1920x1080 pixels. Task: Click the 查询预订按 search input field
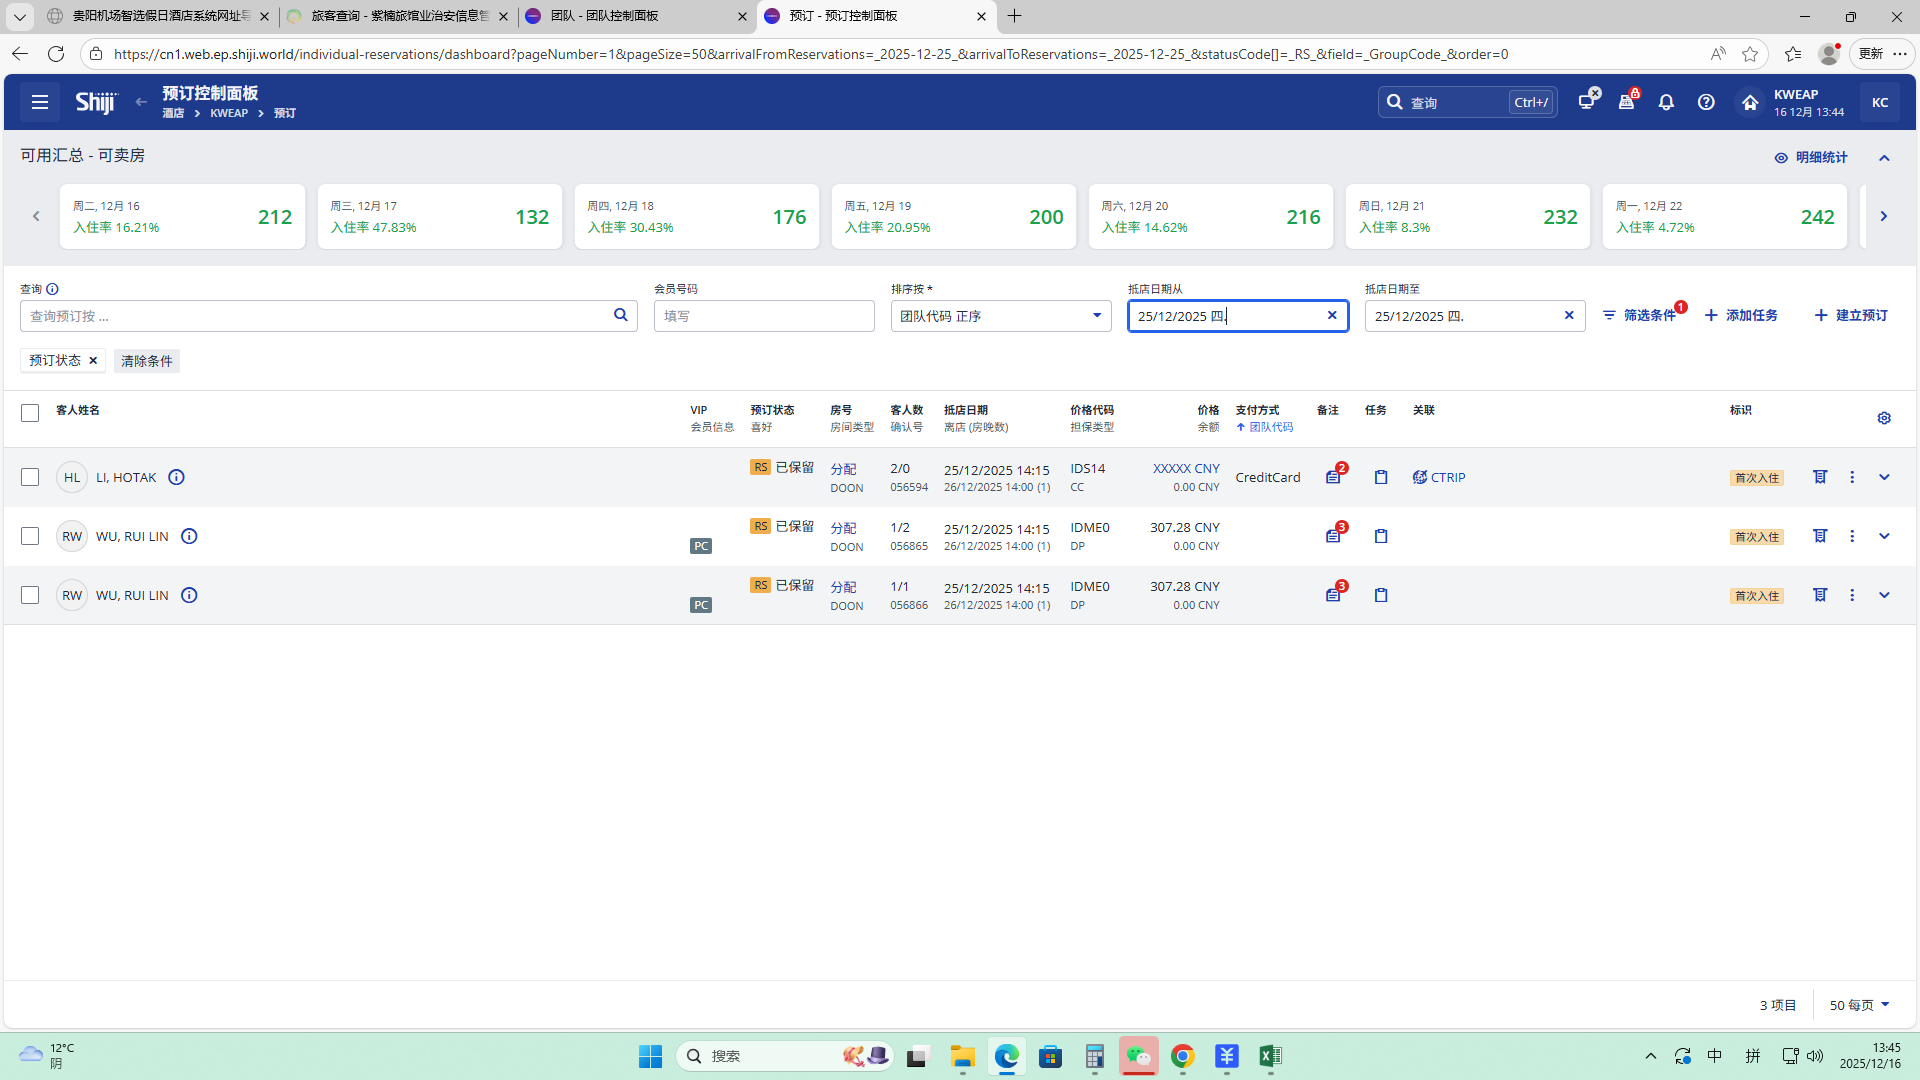[x=315, y=316]
